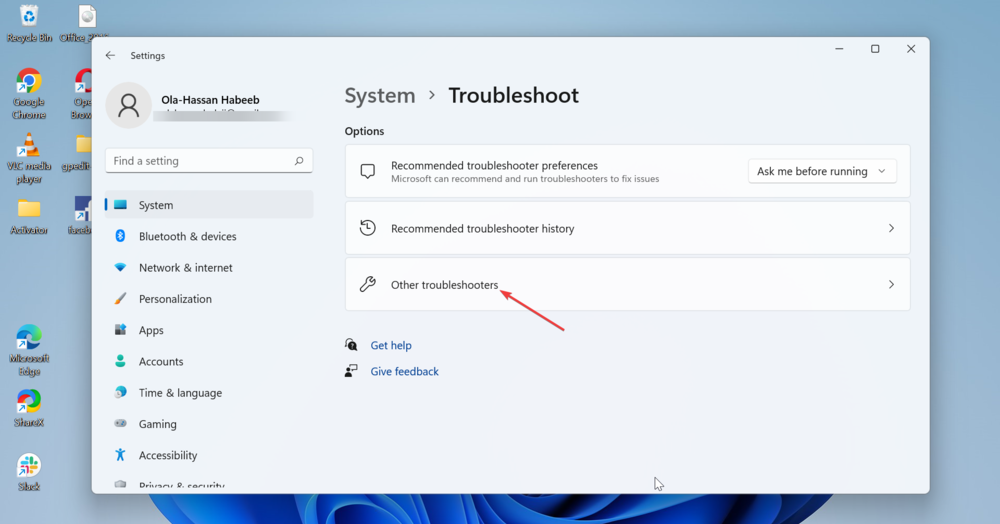Select Google Chrome desktop icon
1000x524 pixels.
pos(29,94)
